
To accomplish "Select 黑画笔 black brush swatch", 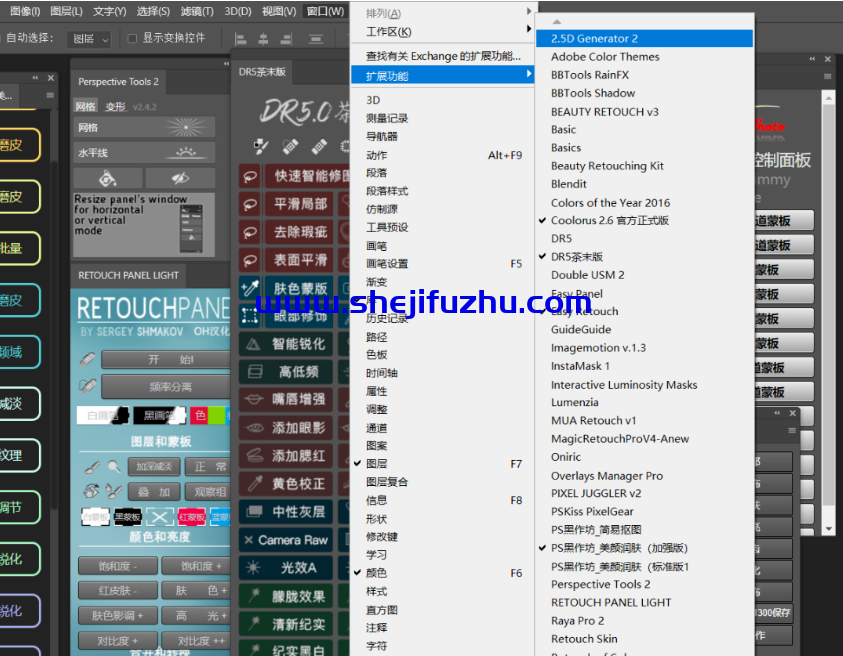I will tap(159, 415).
